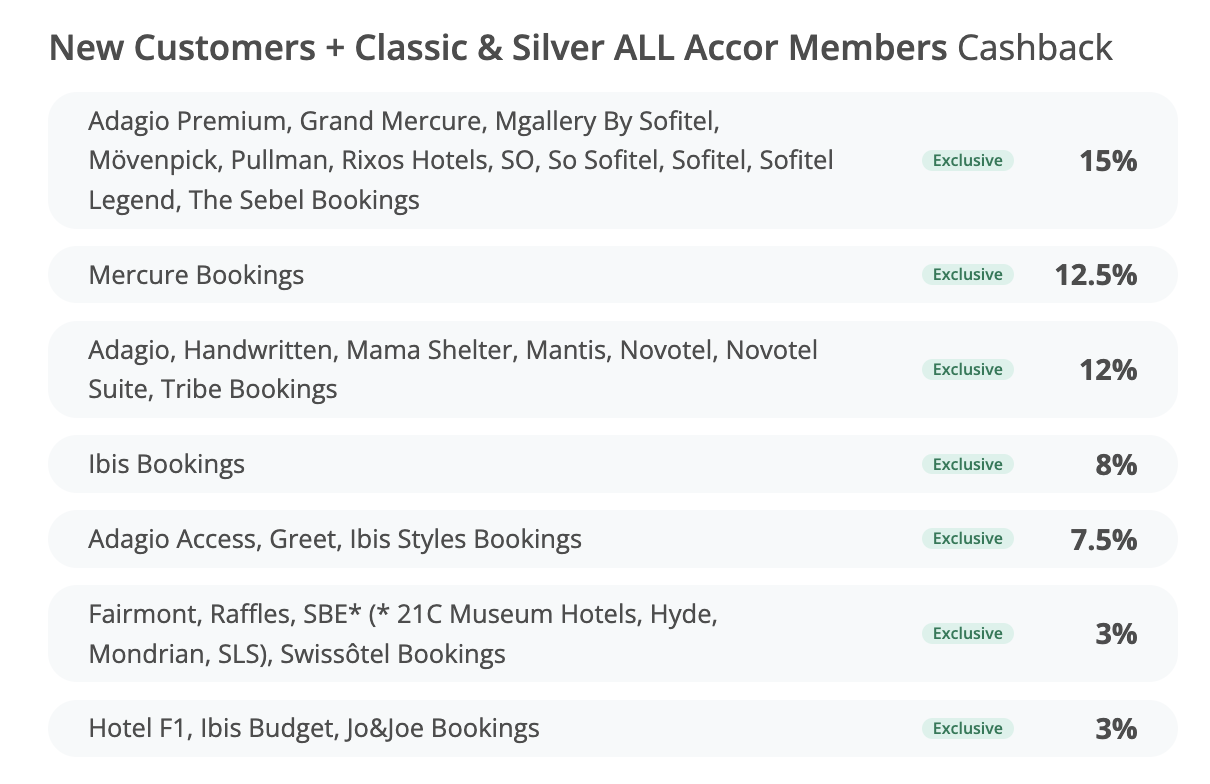Click the 12.5% Mercure cashback rate
Image resolution: width=1210 pixels, height=784 pixels.
click(1095, 275)
